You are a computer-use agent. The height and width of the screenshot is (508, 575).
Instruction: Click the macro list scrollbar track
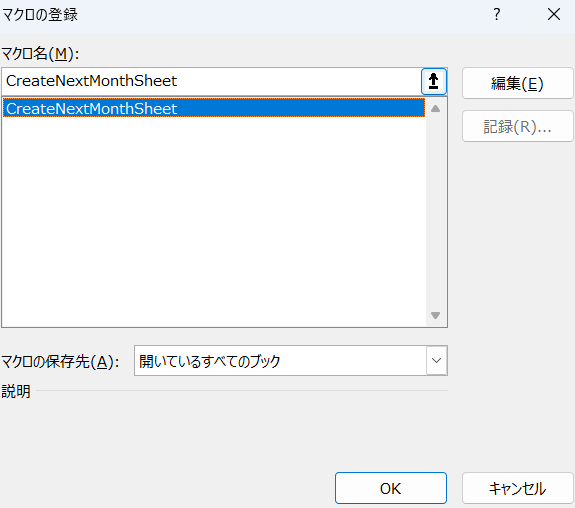click(x=435, y=212)
